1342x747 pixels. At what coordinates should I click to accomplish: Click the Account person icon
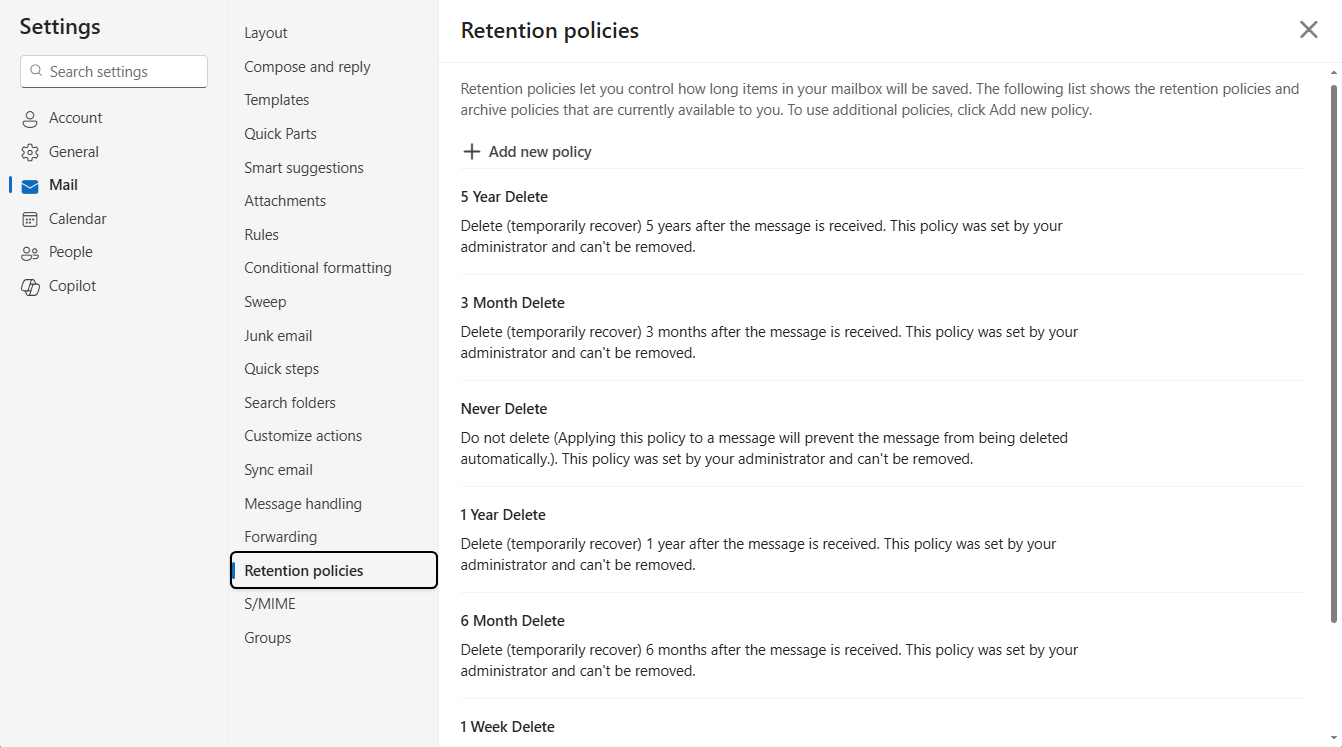(x=30, y=119)
